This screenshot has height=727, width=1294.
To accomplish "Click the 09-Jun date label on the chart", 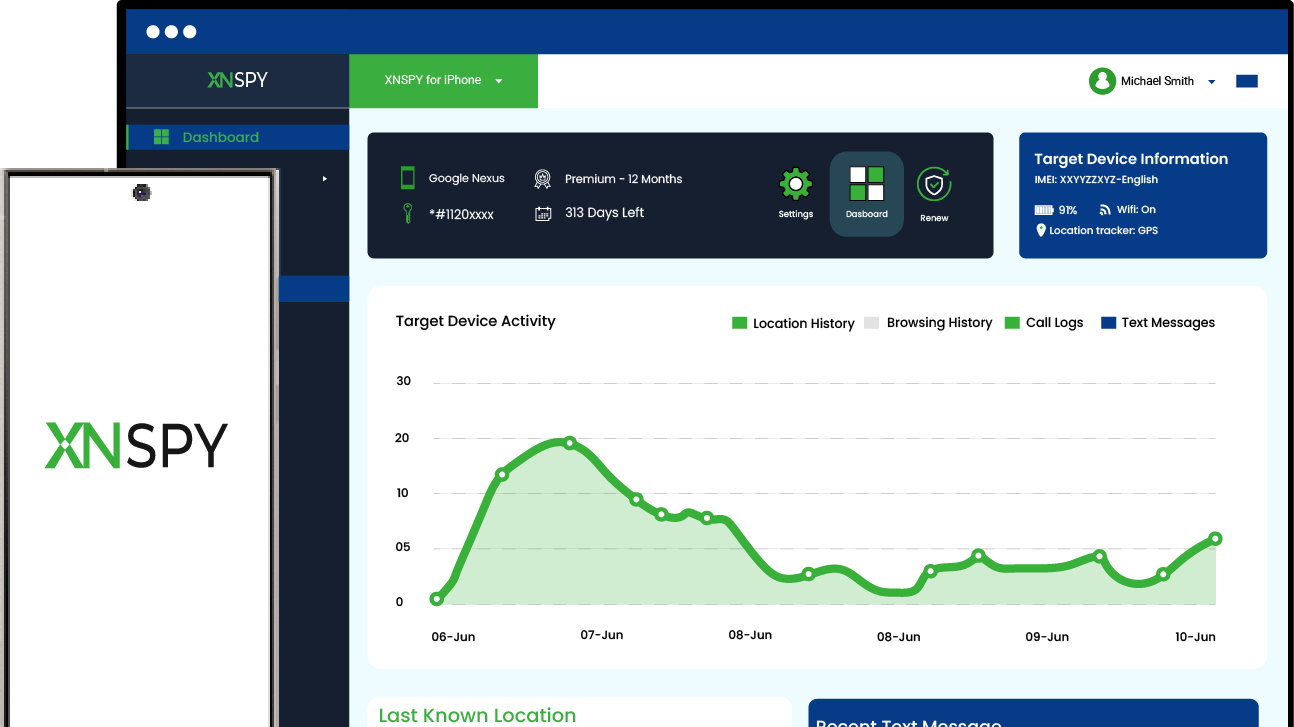I will click(x=1047, y=637).
